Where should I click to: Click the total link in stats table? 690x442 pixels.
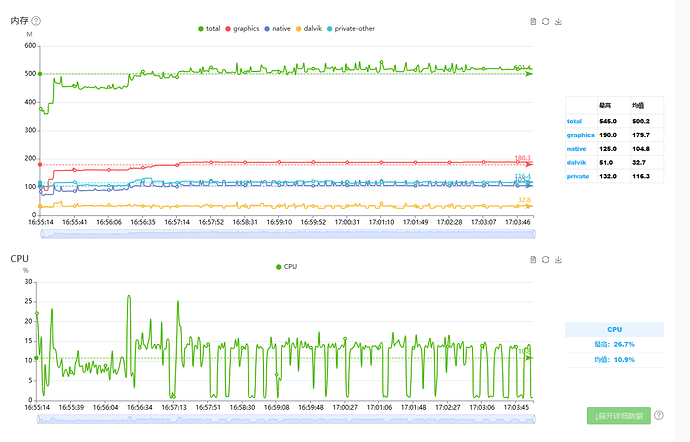coord(574,121)
